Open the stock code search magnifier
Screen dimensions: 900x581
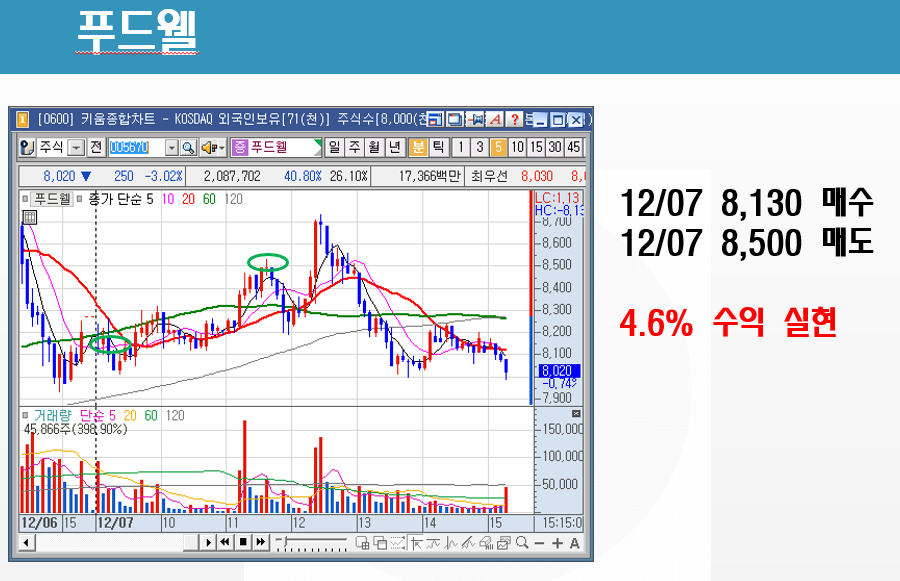click(x=188, y=148)
